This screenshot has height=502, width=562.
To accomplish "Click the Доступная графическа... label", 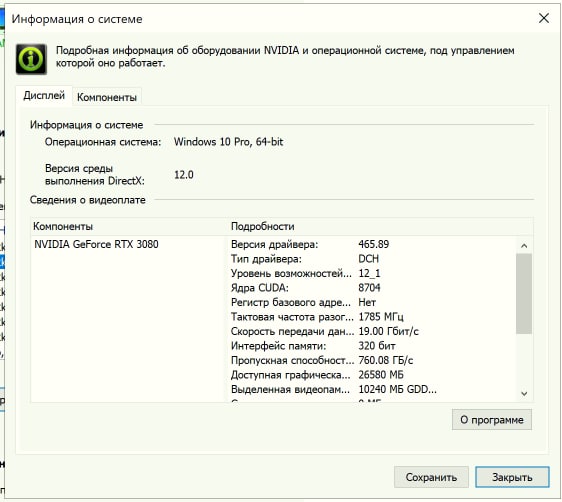I will click(290, 375).
